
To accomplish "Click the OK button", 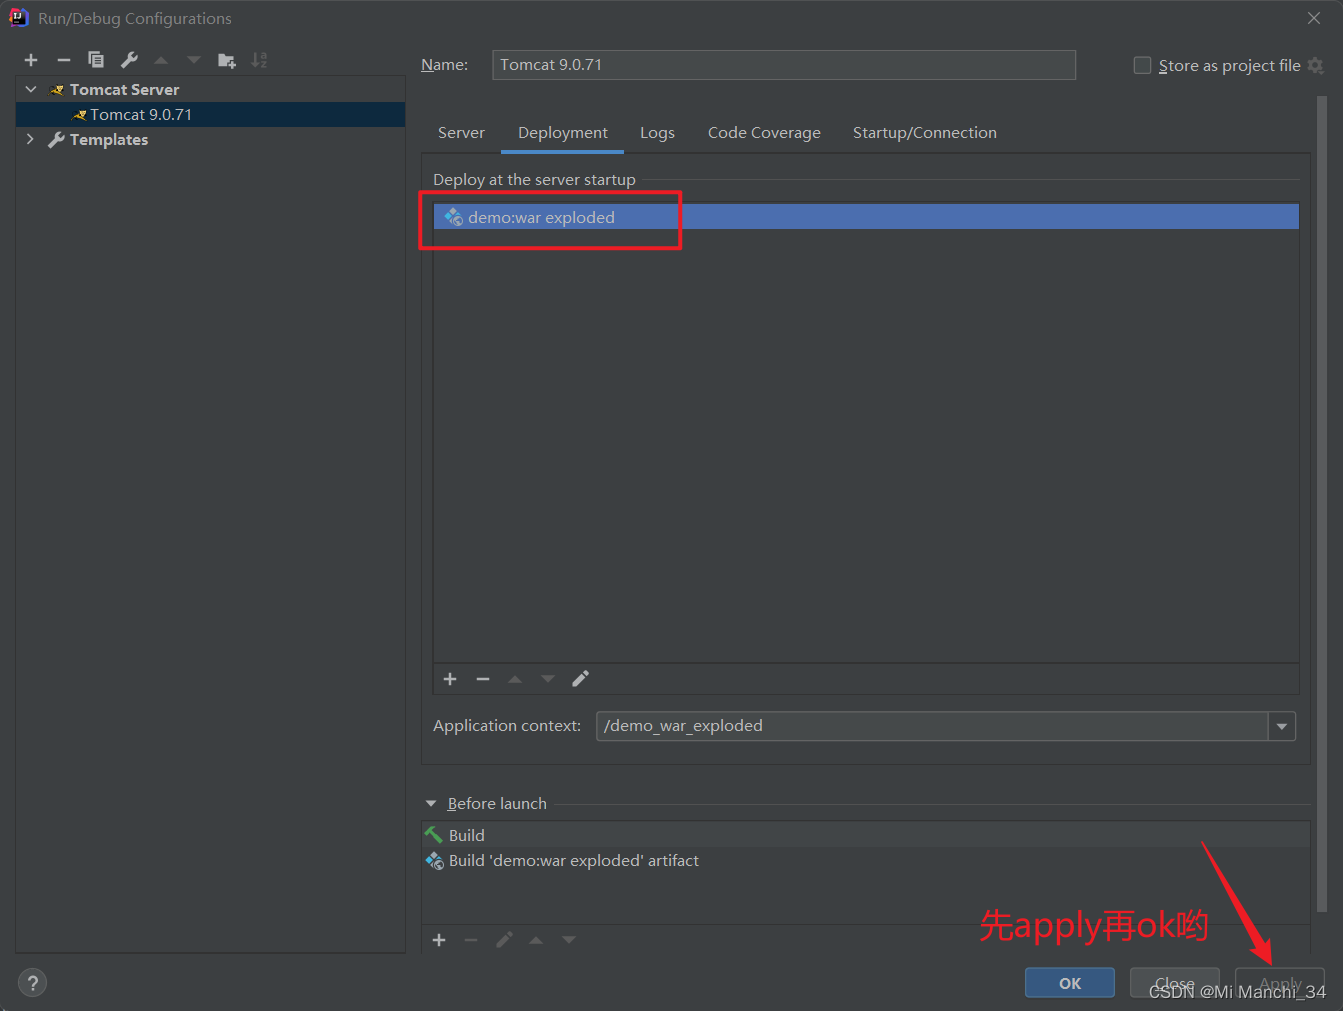I will pyautogui.click(x=1070, y=983).
